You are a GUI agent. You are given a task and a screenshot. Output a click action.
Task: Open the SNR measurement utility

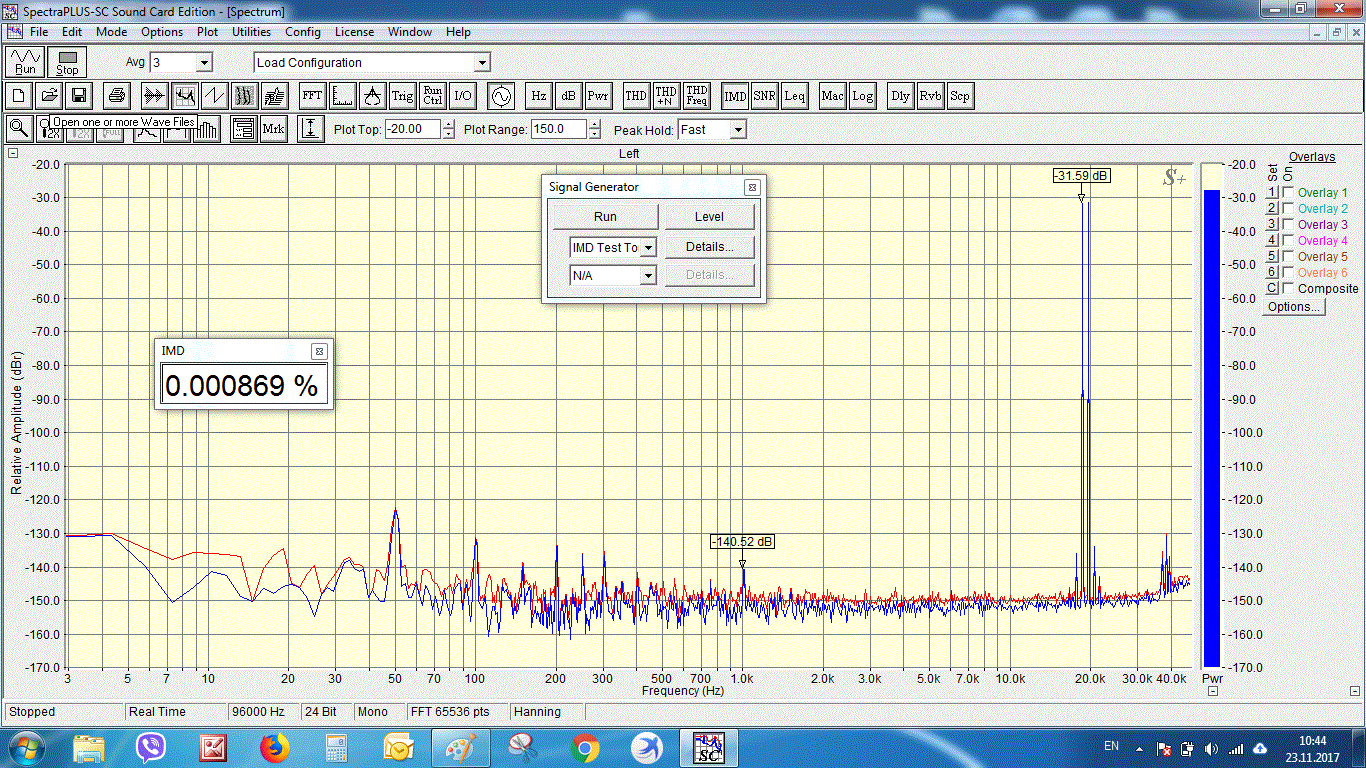(765, 96)
